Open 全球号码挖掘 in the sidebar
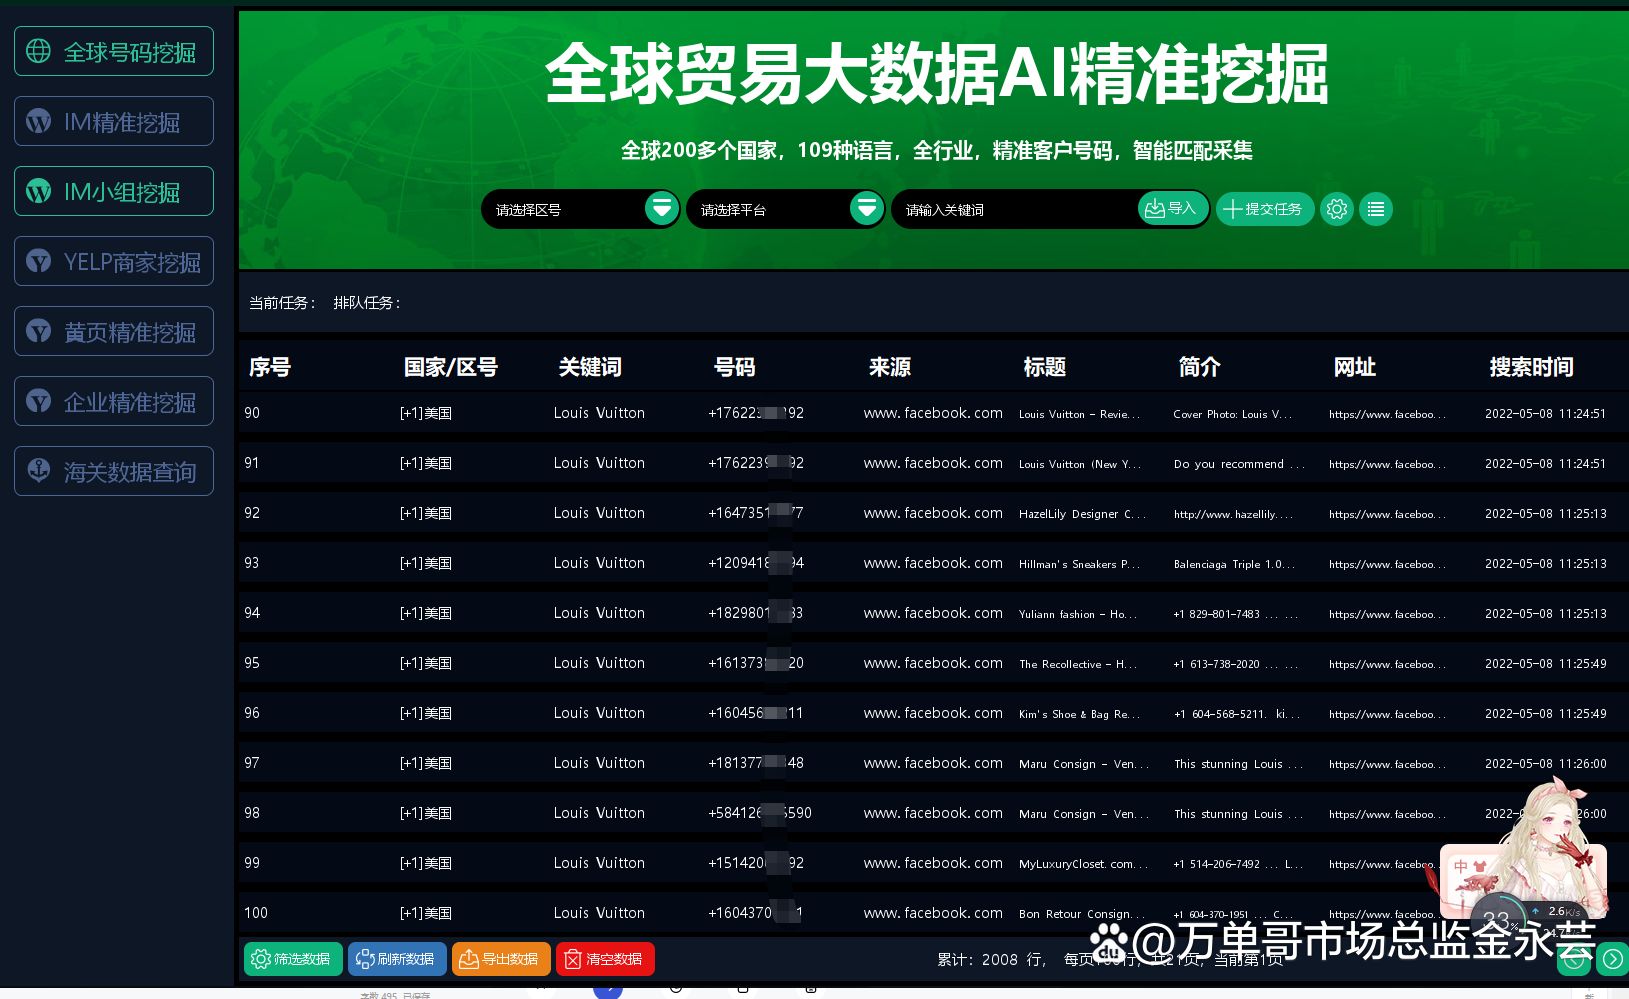Image resolution: width=1629 pixels, height=999 pixels. pos(114,51)
